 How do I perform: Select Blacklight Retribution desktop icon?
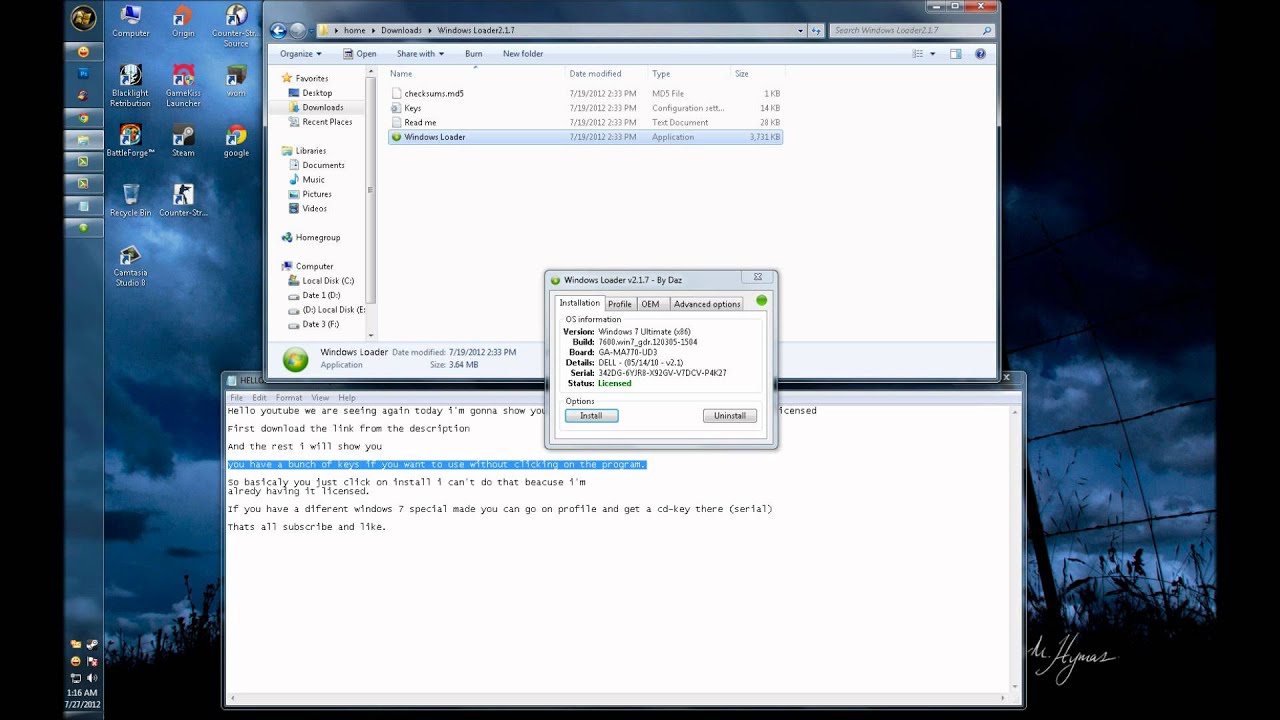(130, 86)
